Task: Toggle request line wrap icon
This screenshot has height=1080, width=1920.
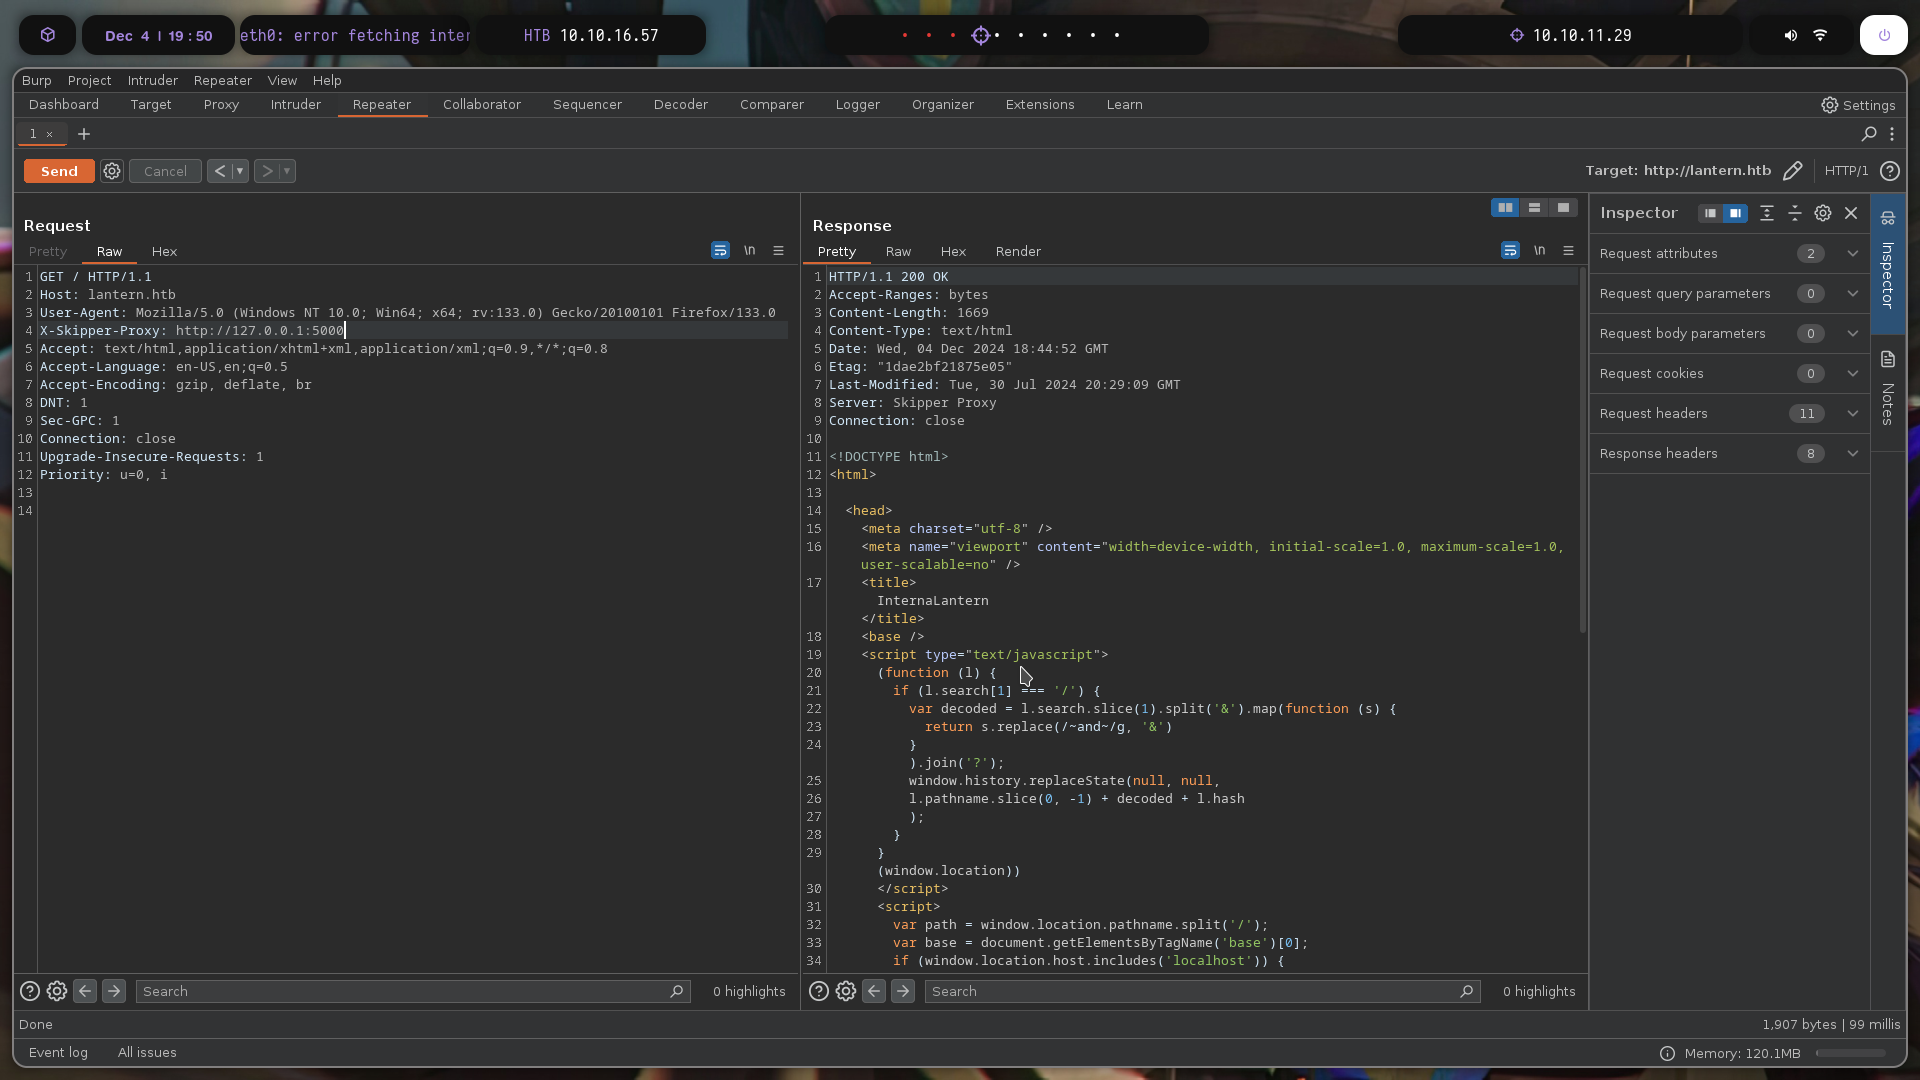Action: pos(720,250)
